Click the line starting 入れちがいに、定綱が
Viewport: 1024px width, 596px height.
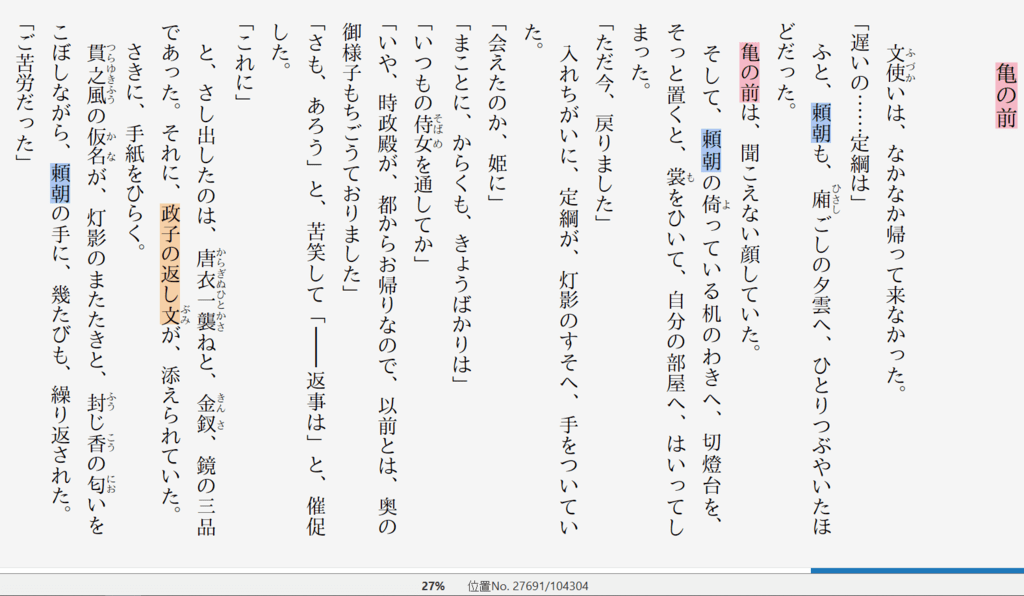(569, 290)
